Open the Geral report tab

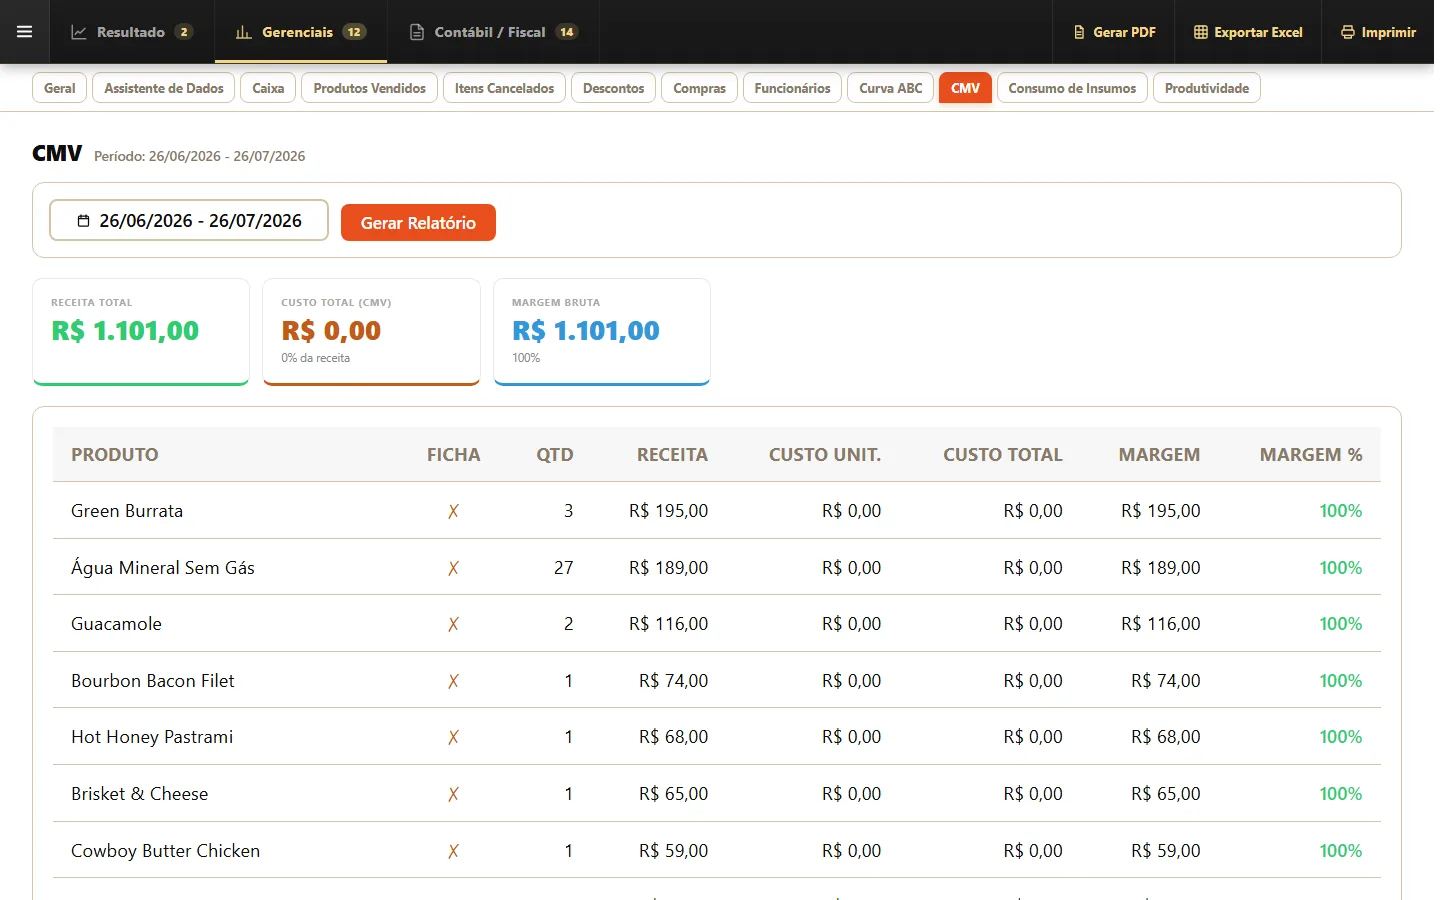(x=60, y=88)
